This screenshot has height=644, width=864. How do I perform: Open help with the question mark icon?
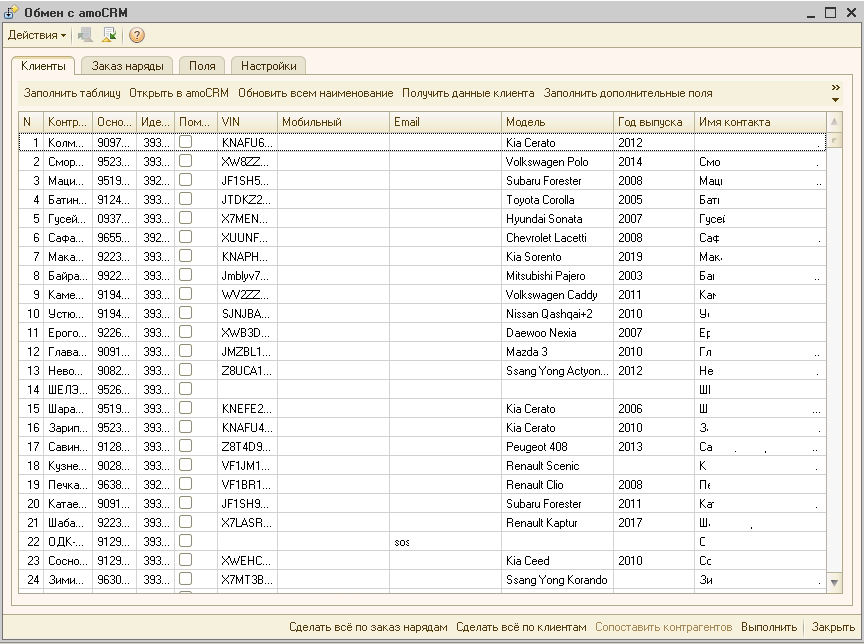tap(137, 35)
